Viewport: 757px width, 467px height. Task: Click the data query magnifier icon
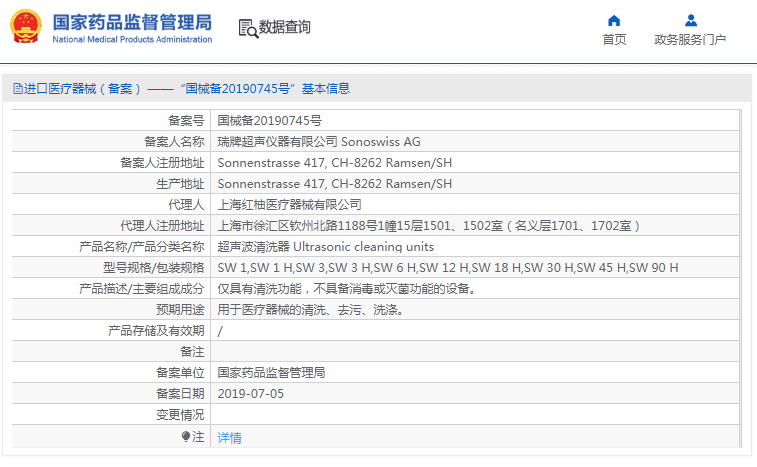click(248, 28)
